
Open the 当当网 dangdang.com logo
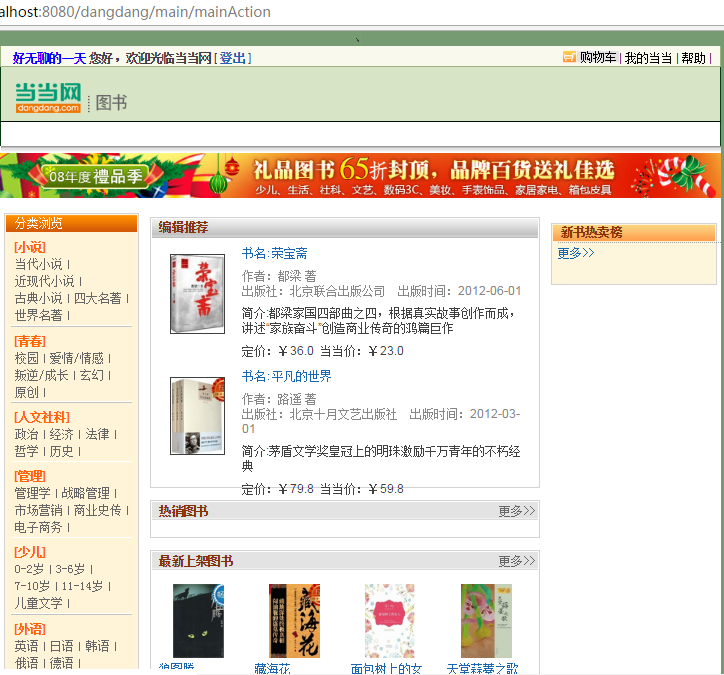(48, 97)
